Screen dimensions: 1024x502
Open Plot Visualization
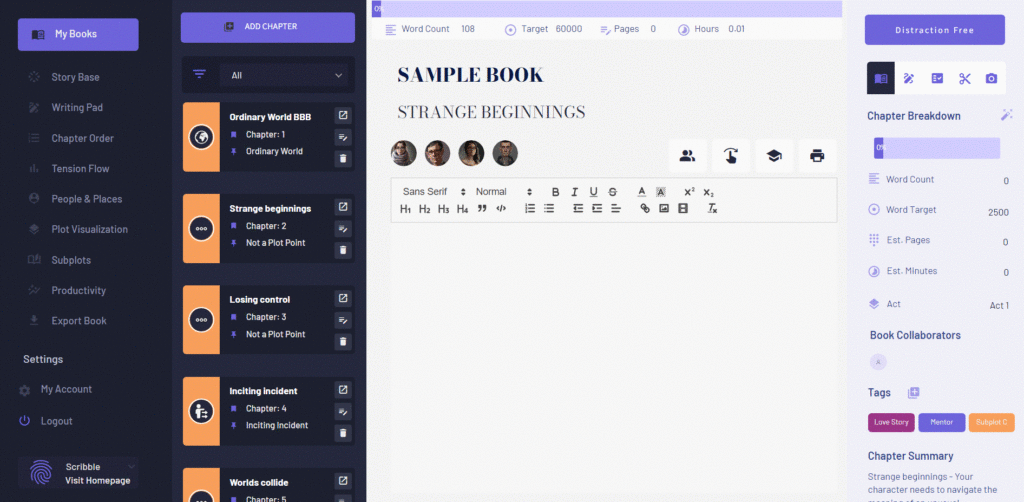89,229
